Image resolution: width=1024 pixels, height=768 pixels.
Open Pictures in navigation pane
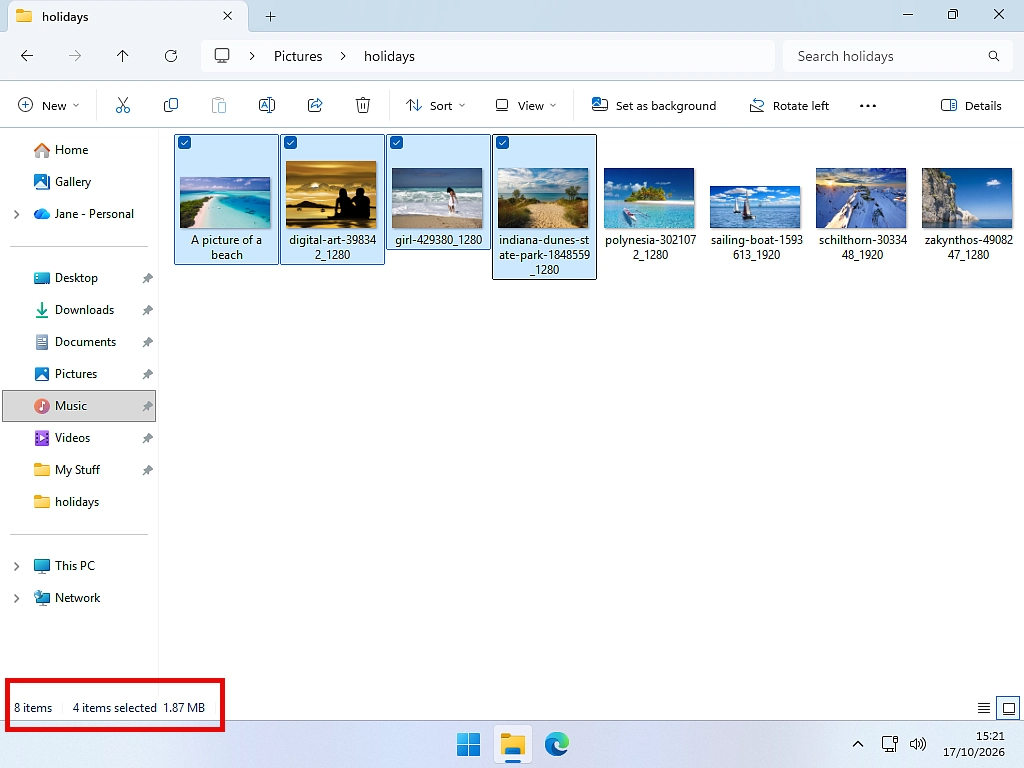[x=75, y=374]
